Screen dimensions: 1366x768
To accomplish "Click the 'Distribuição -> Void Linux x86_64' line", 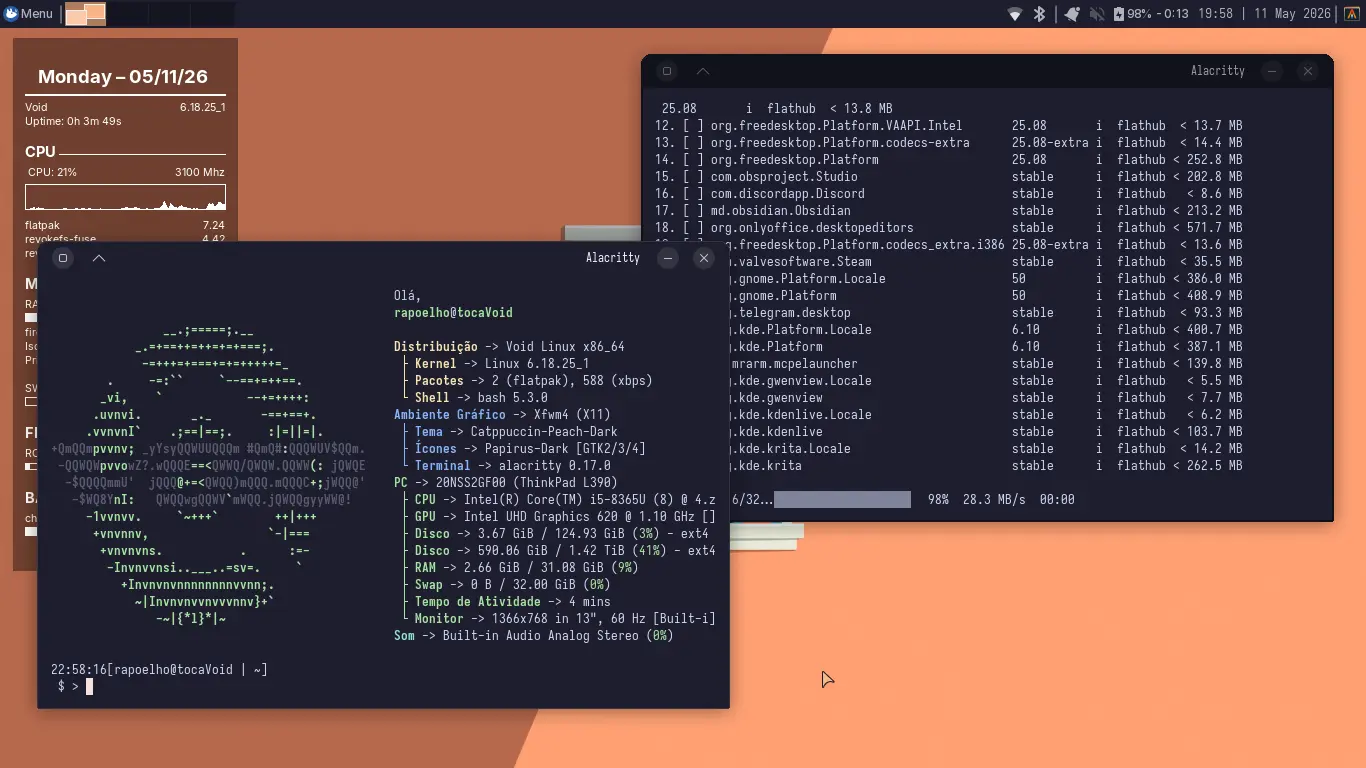I will pos(509,347).
